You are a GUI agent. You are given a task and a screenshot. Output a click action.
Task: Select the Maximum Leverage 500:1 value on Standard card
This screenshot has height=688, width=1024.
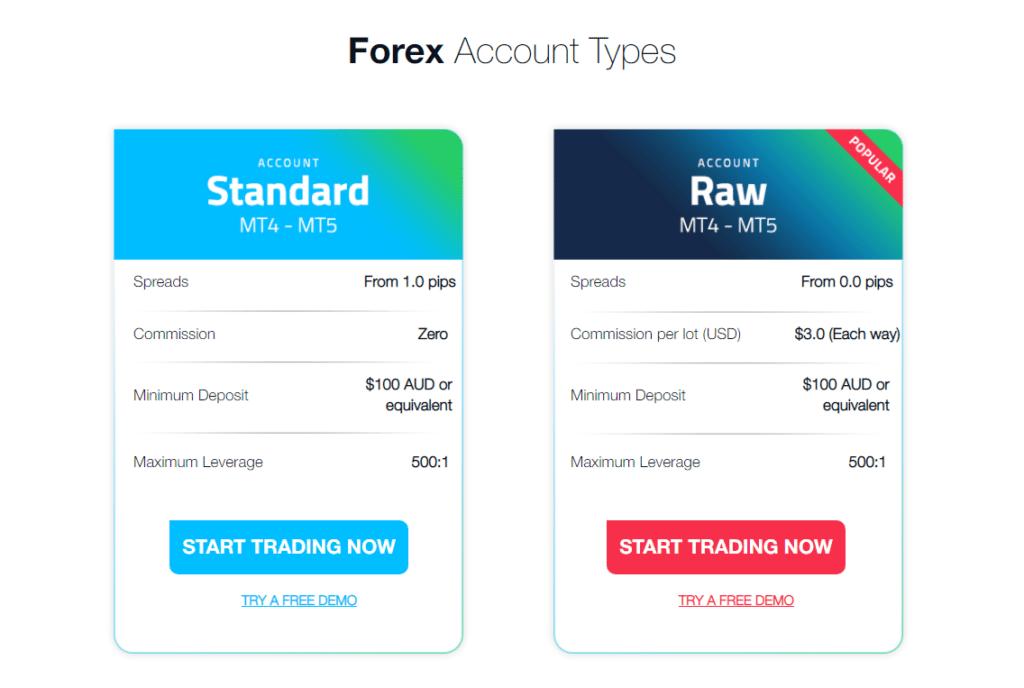[x=430, y=462]
